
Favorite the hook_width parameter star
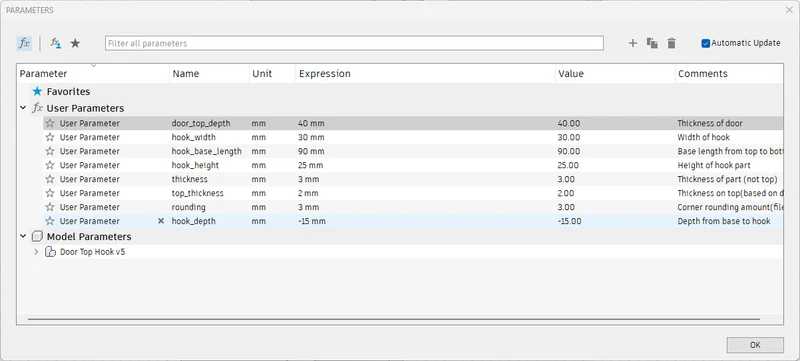coord(49,137)
